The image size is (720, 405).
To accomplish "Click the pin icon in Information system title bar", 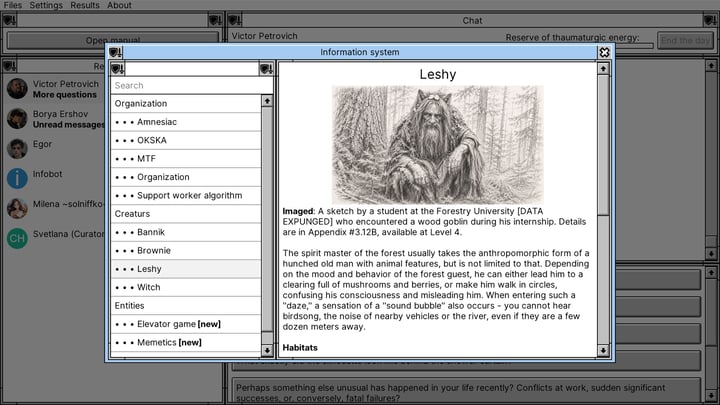I will pos(115,52).
